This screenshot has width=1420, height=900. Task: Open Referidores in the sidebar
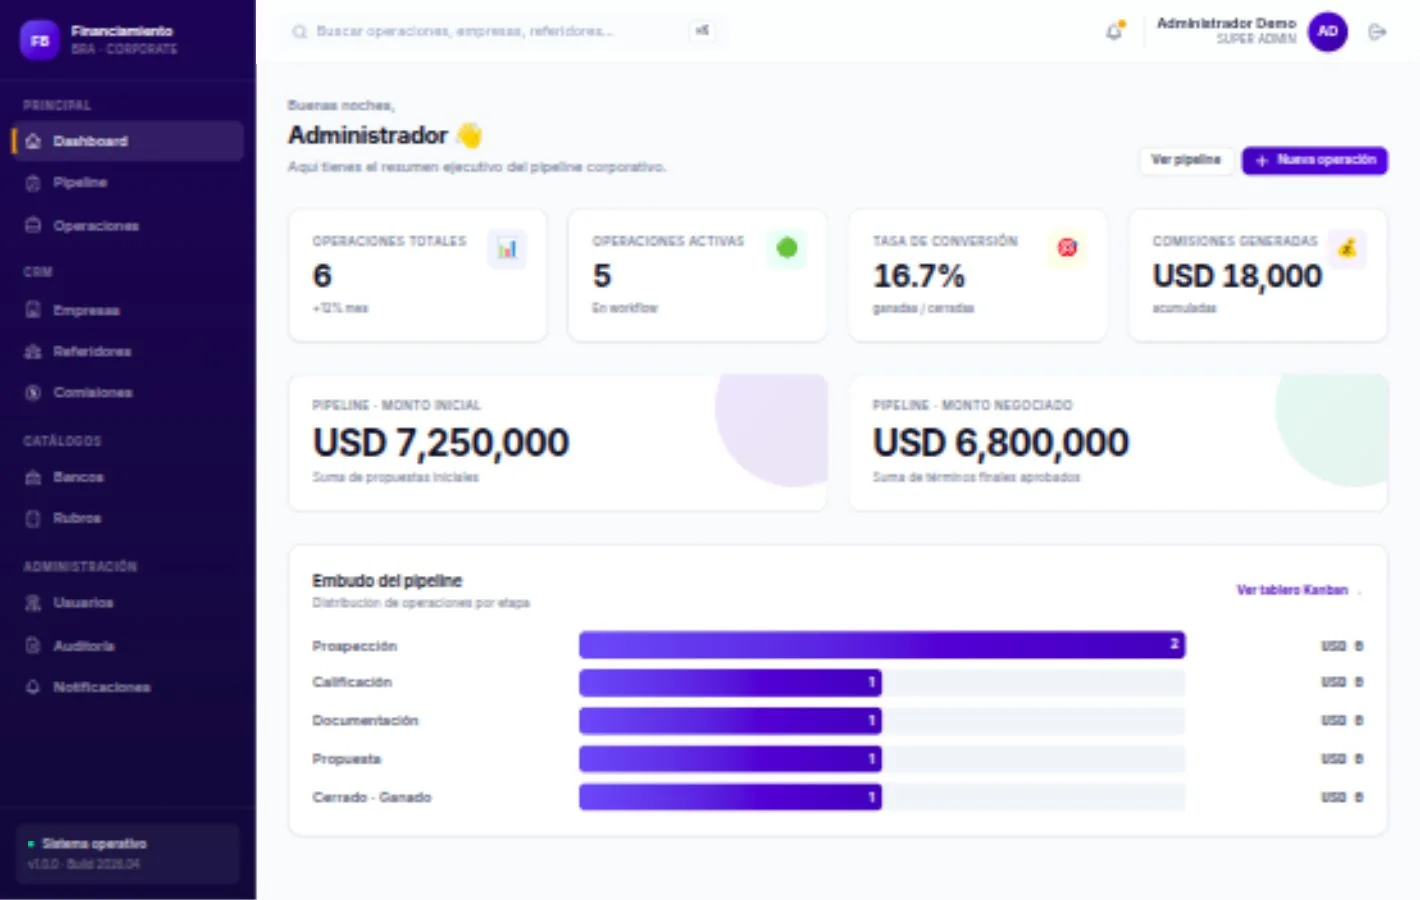click(x=128, y=351)
